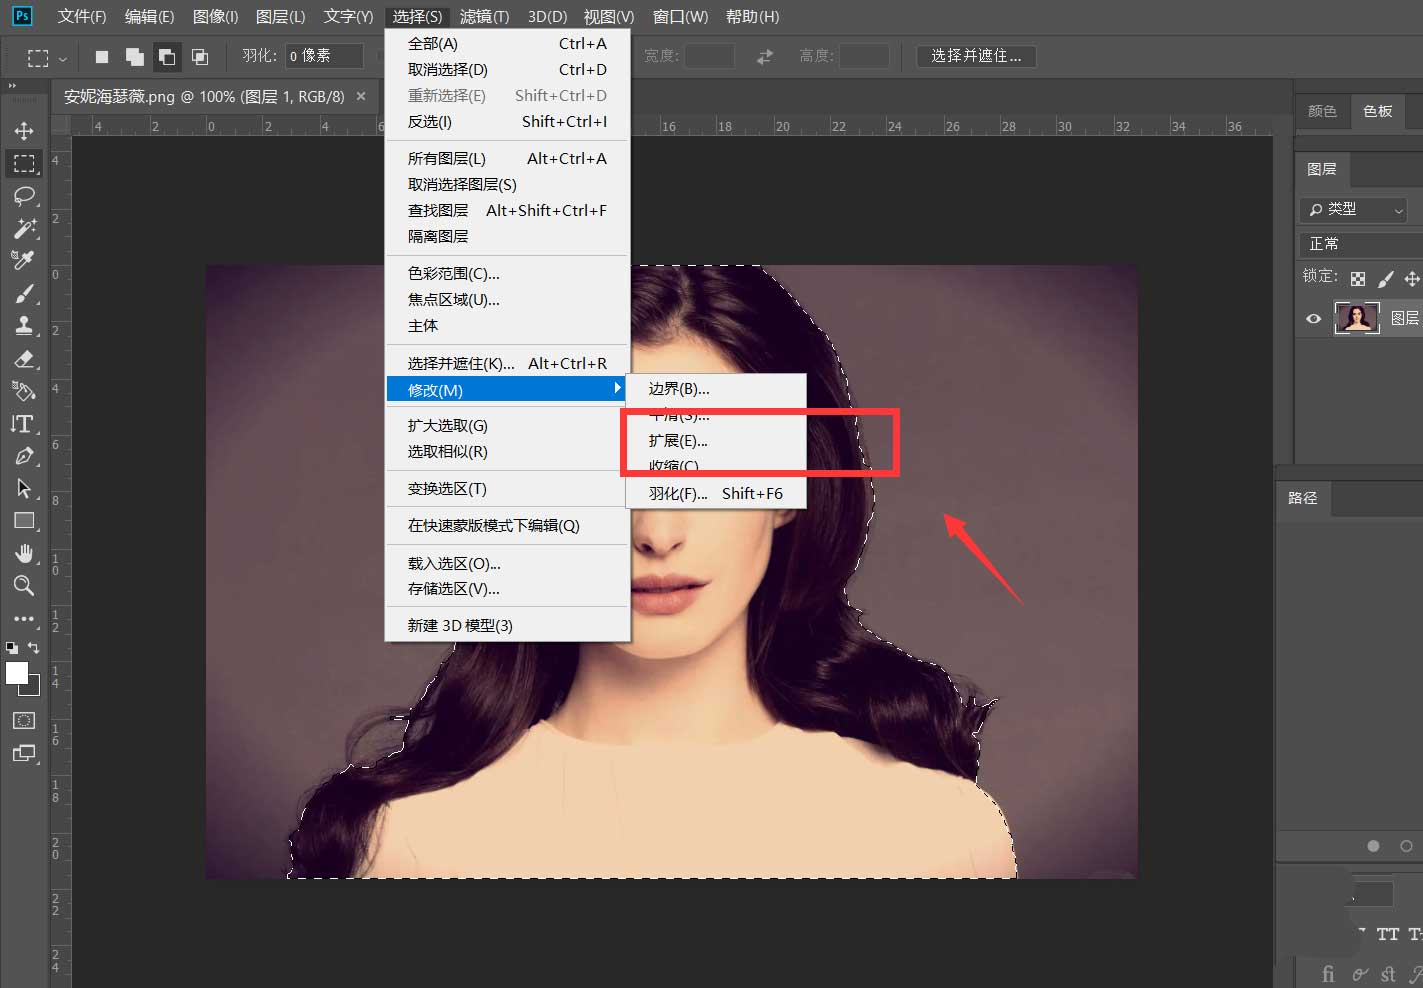This screenshot has height=988, width=1423.
Task: Click the swap width and height icon
Action: pos(765,57)
